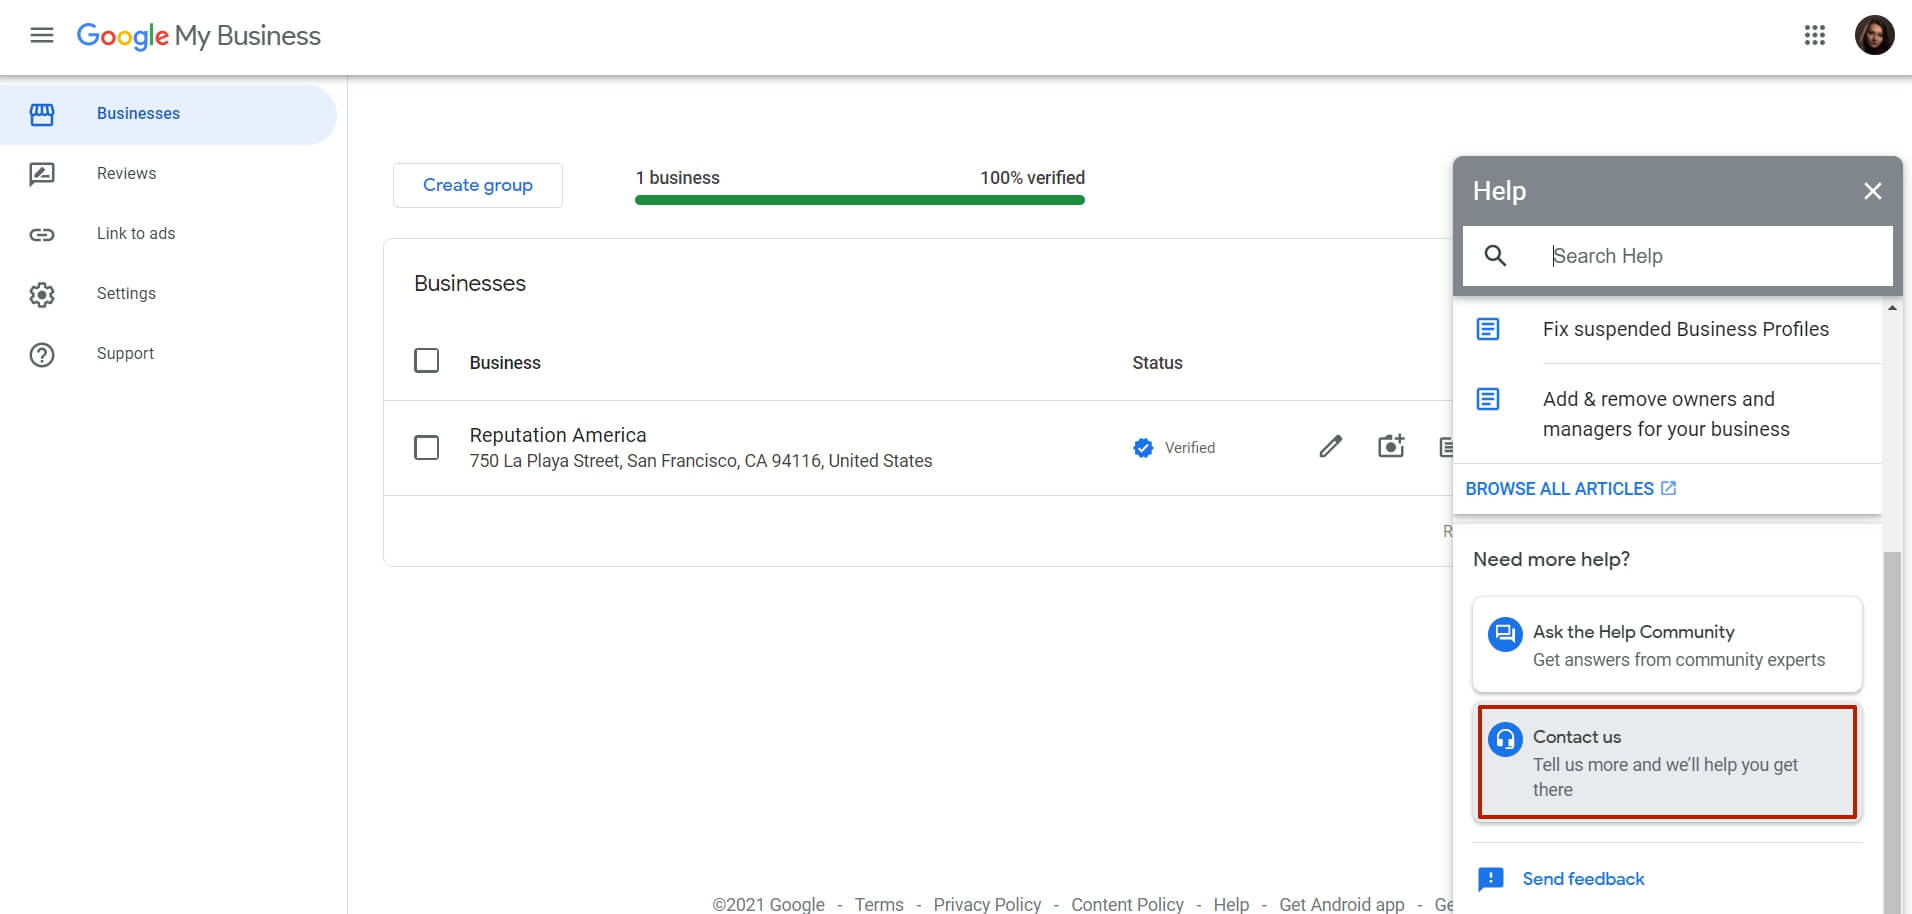Click the 100% verified progress bar

[x=860, y=200]
